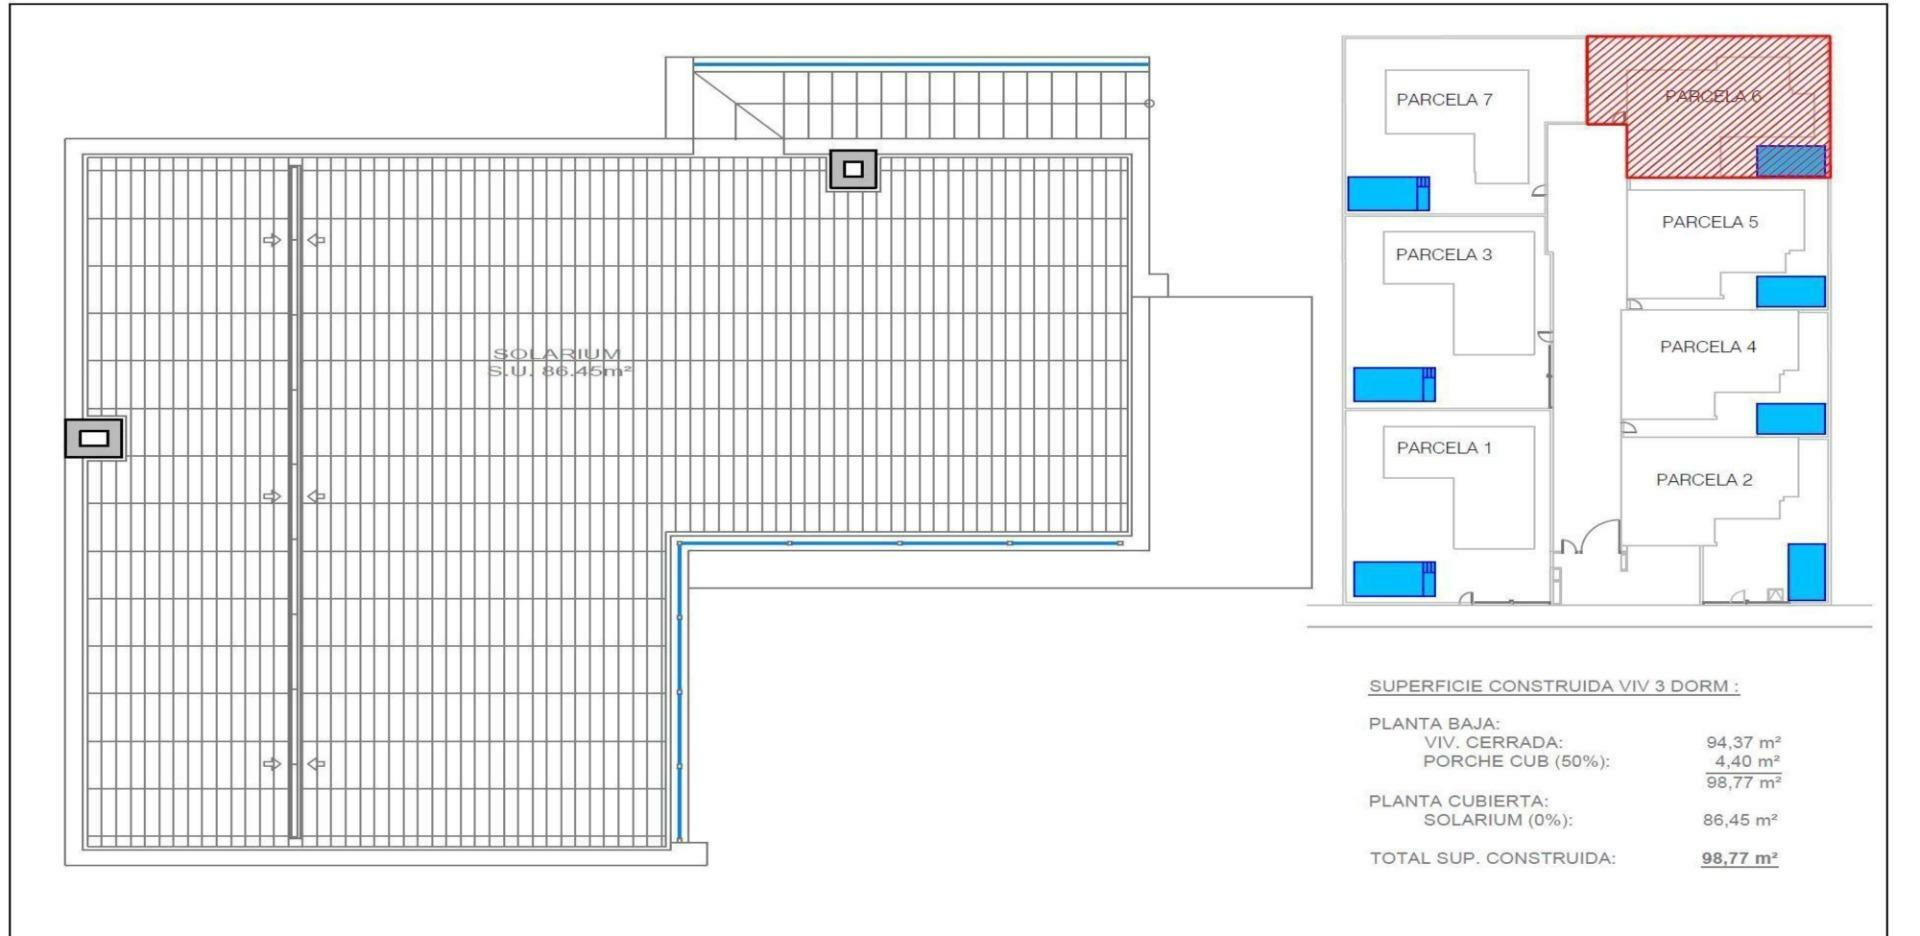Select the blue pool in Parcela 4
Screen dimensions: 1920x936
click(1790, 418)
